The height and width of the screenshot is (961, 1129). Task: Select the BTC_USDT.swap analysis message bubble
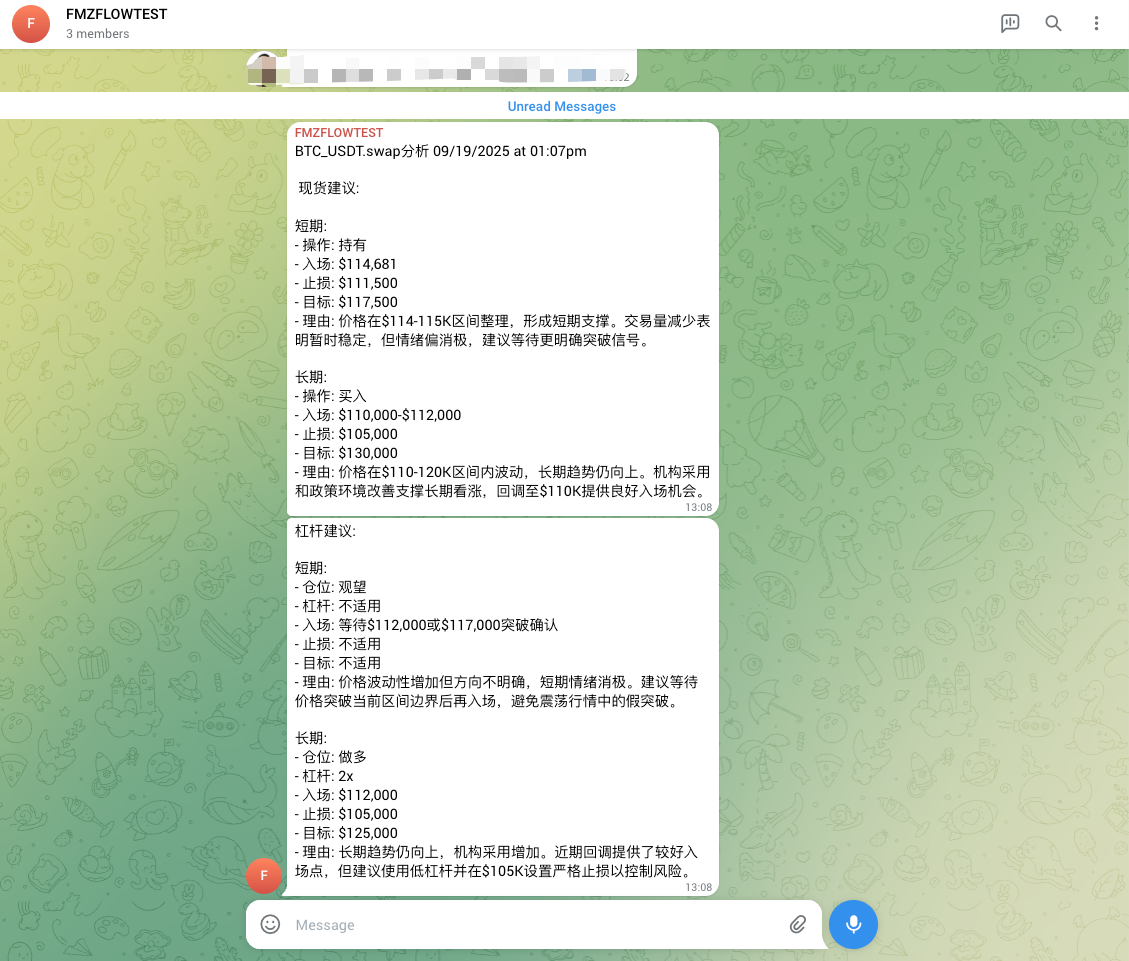click(x=502, y=320)
